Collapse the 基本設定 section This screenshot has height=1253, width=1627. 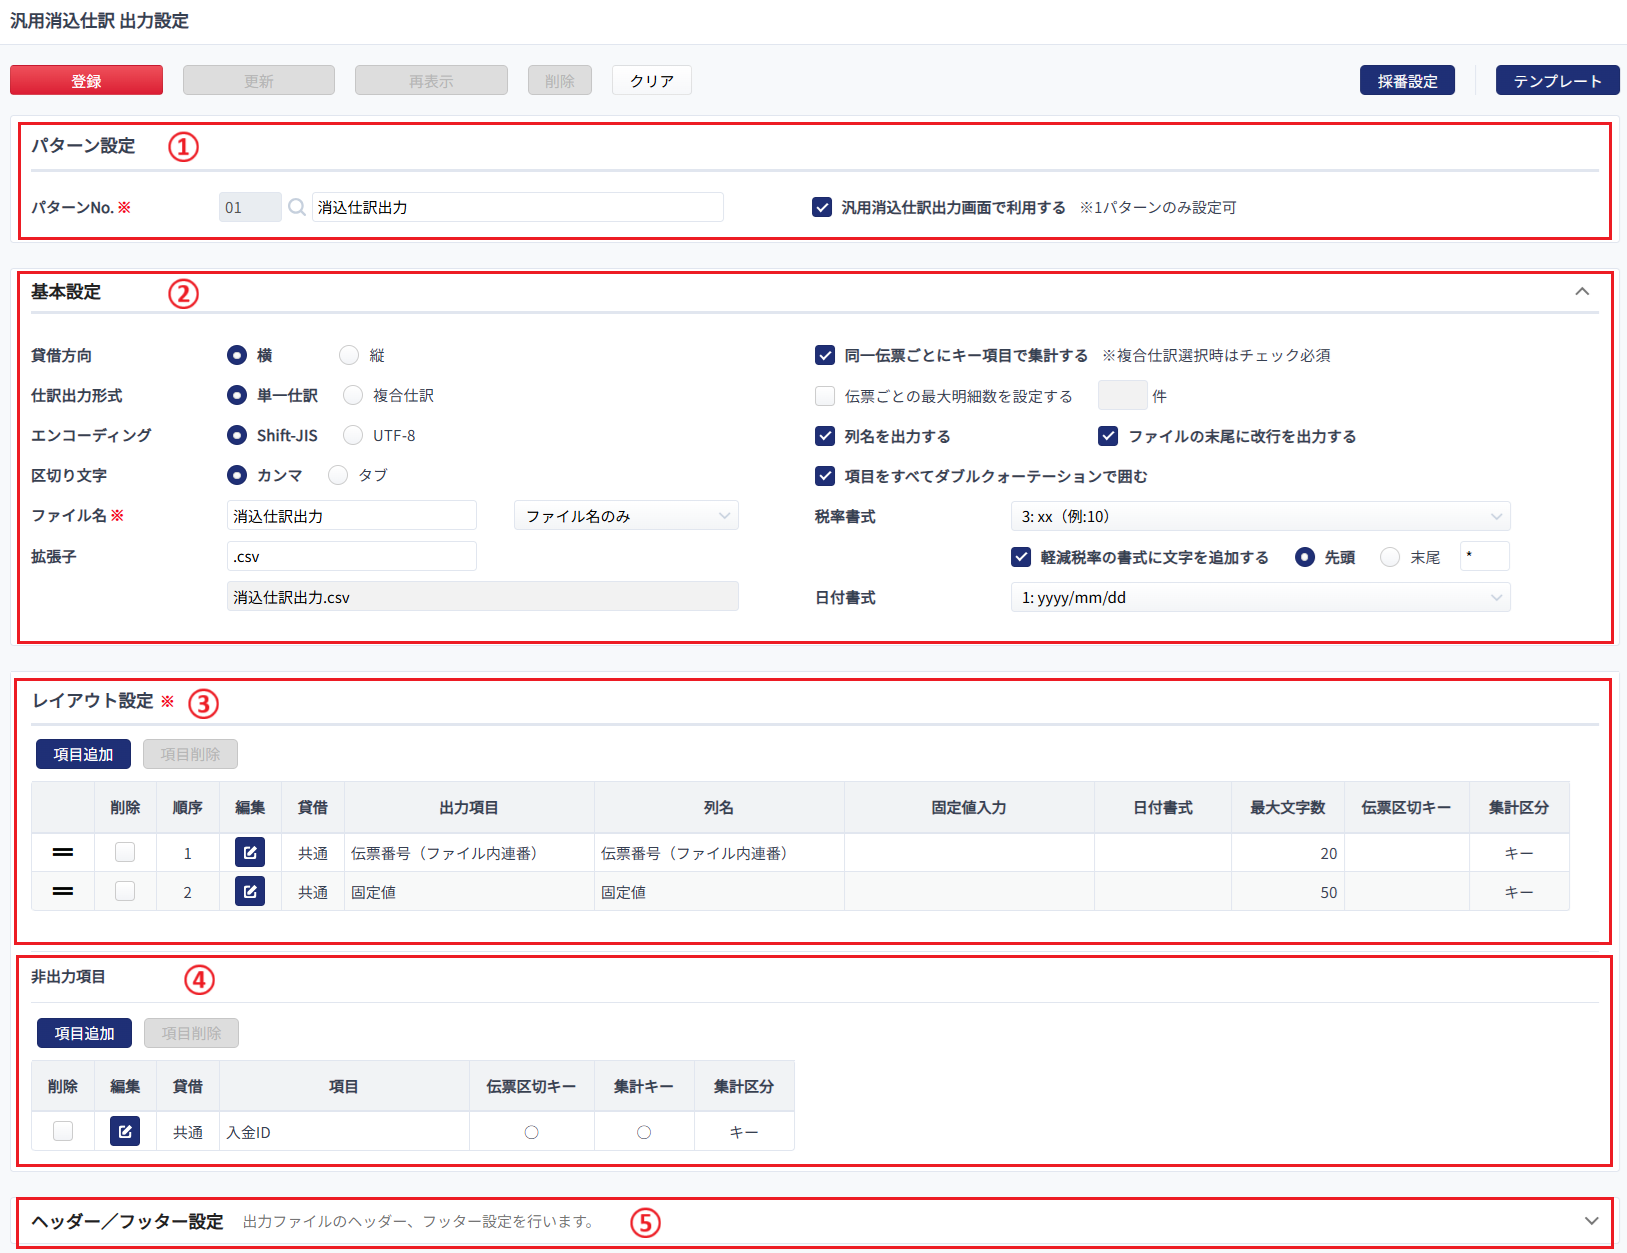click(1582, 292)
